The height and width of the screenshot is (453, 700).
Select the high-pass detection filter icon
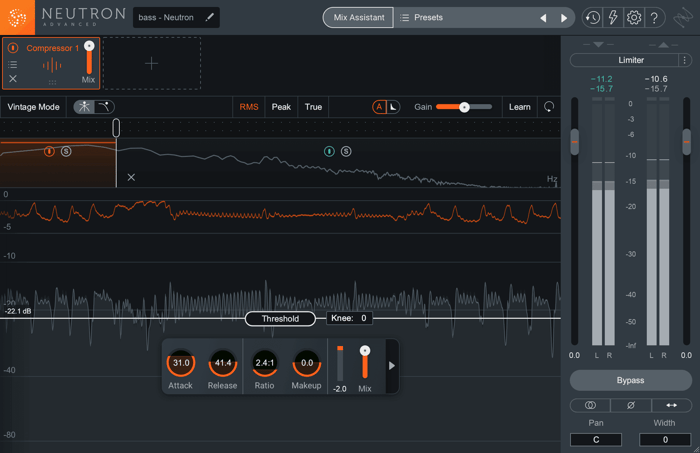tap(104, 107)
